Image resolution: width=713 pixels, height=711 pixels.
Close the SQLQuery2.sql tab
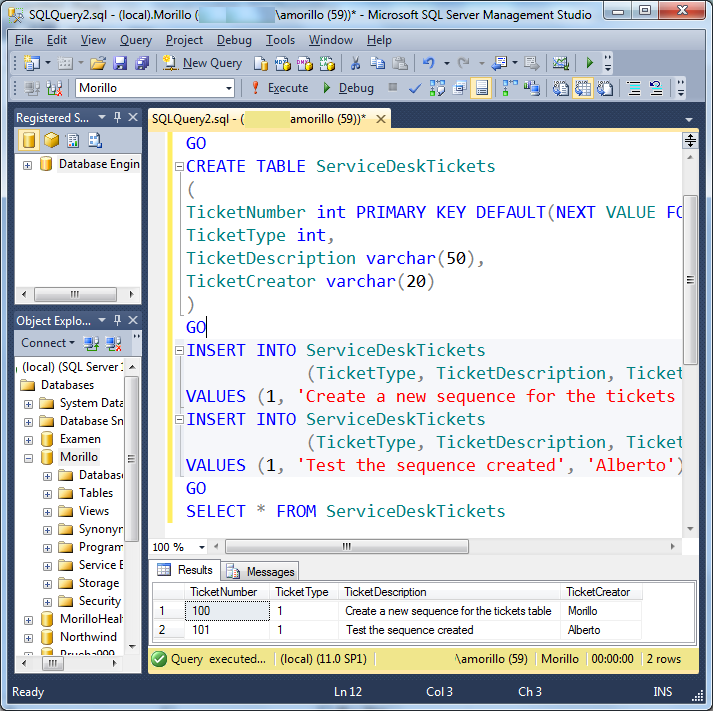click(381, 119)
